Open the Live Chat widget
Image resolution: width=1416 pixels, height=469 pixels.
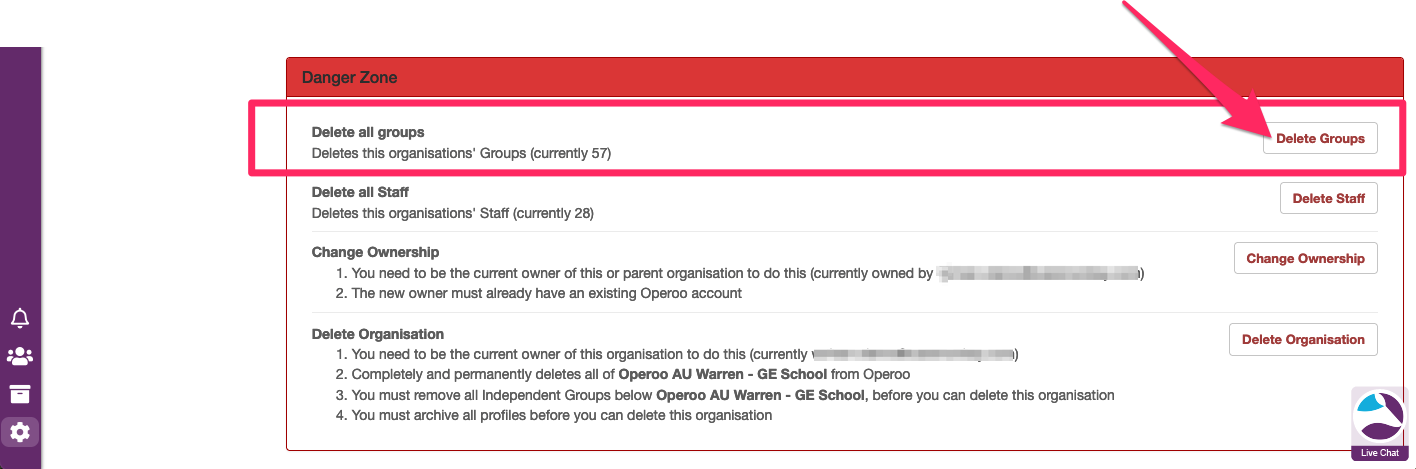click(x=1379, y=425)
